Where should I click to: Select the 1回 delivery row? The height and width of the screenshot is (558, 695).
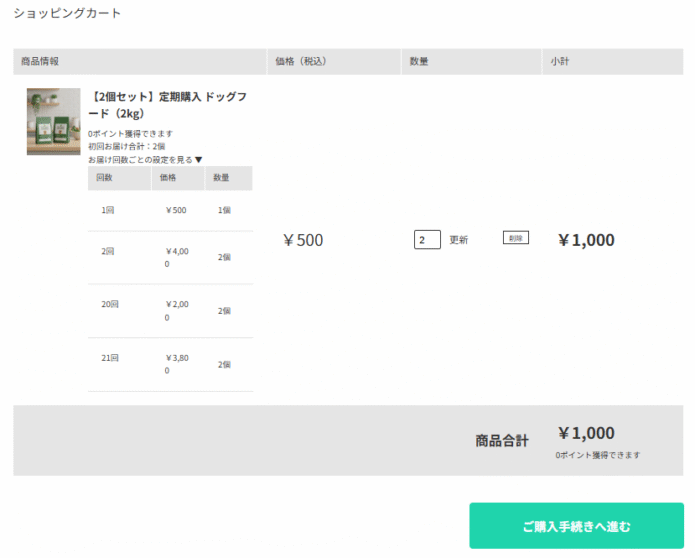(x=170, y=210)
